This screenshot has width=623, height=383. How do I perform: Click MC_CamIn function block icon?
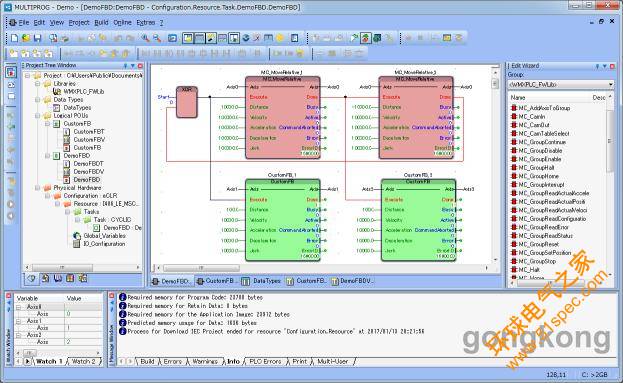point(513,116)
